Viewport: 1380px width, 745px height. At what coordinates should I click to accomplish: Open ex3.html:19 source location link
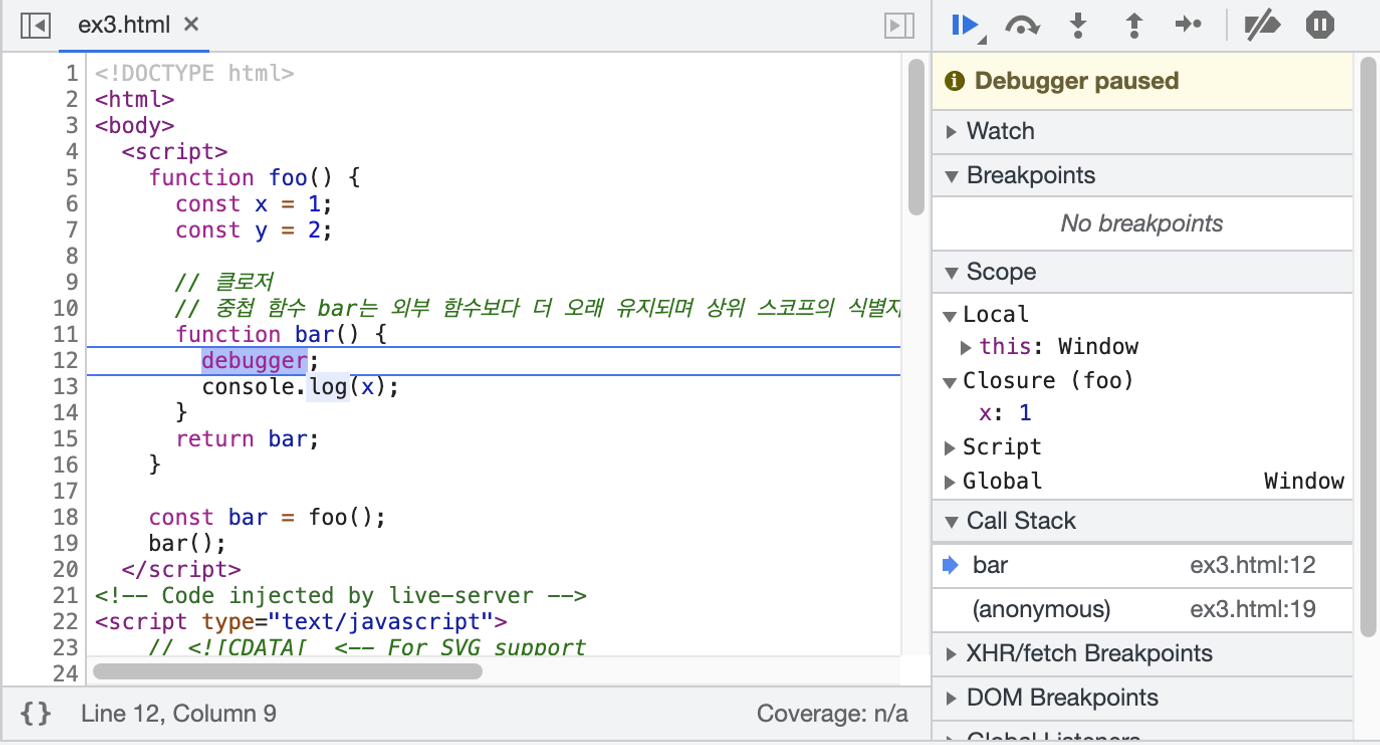1253,610
